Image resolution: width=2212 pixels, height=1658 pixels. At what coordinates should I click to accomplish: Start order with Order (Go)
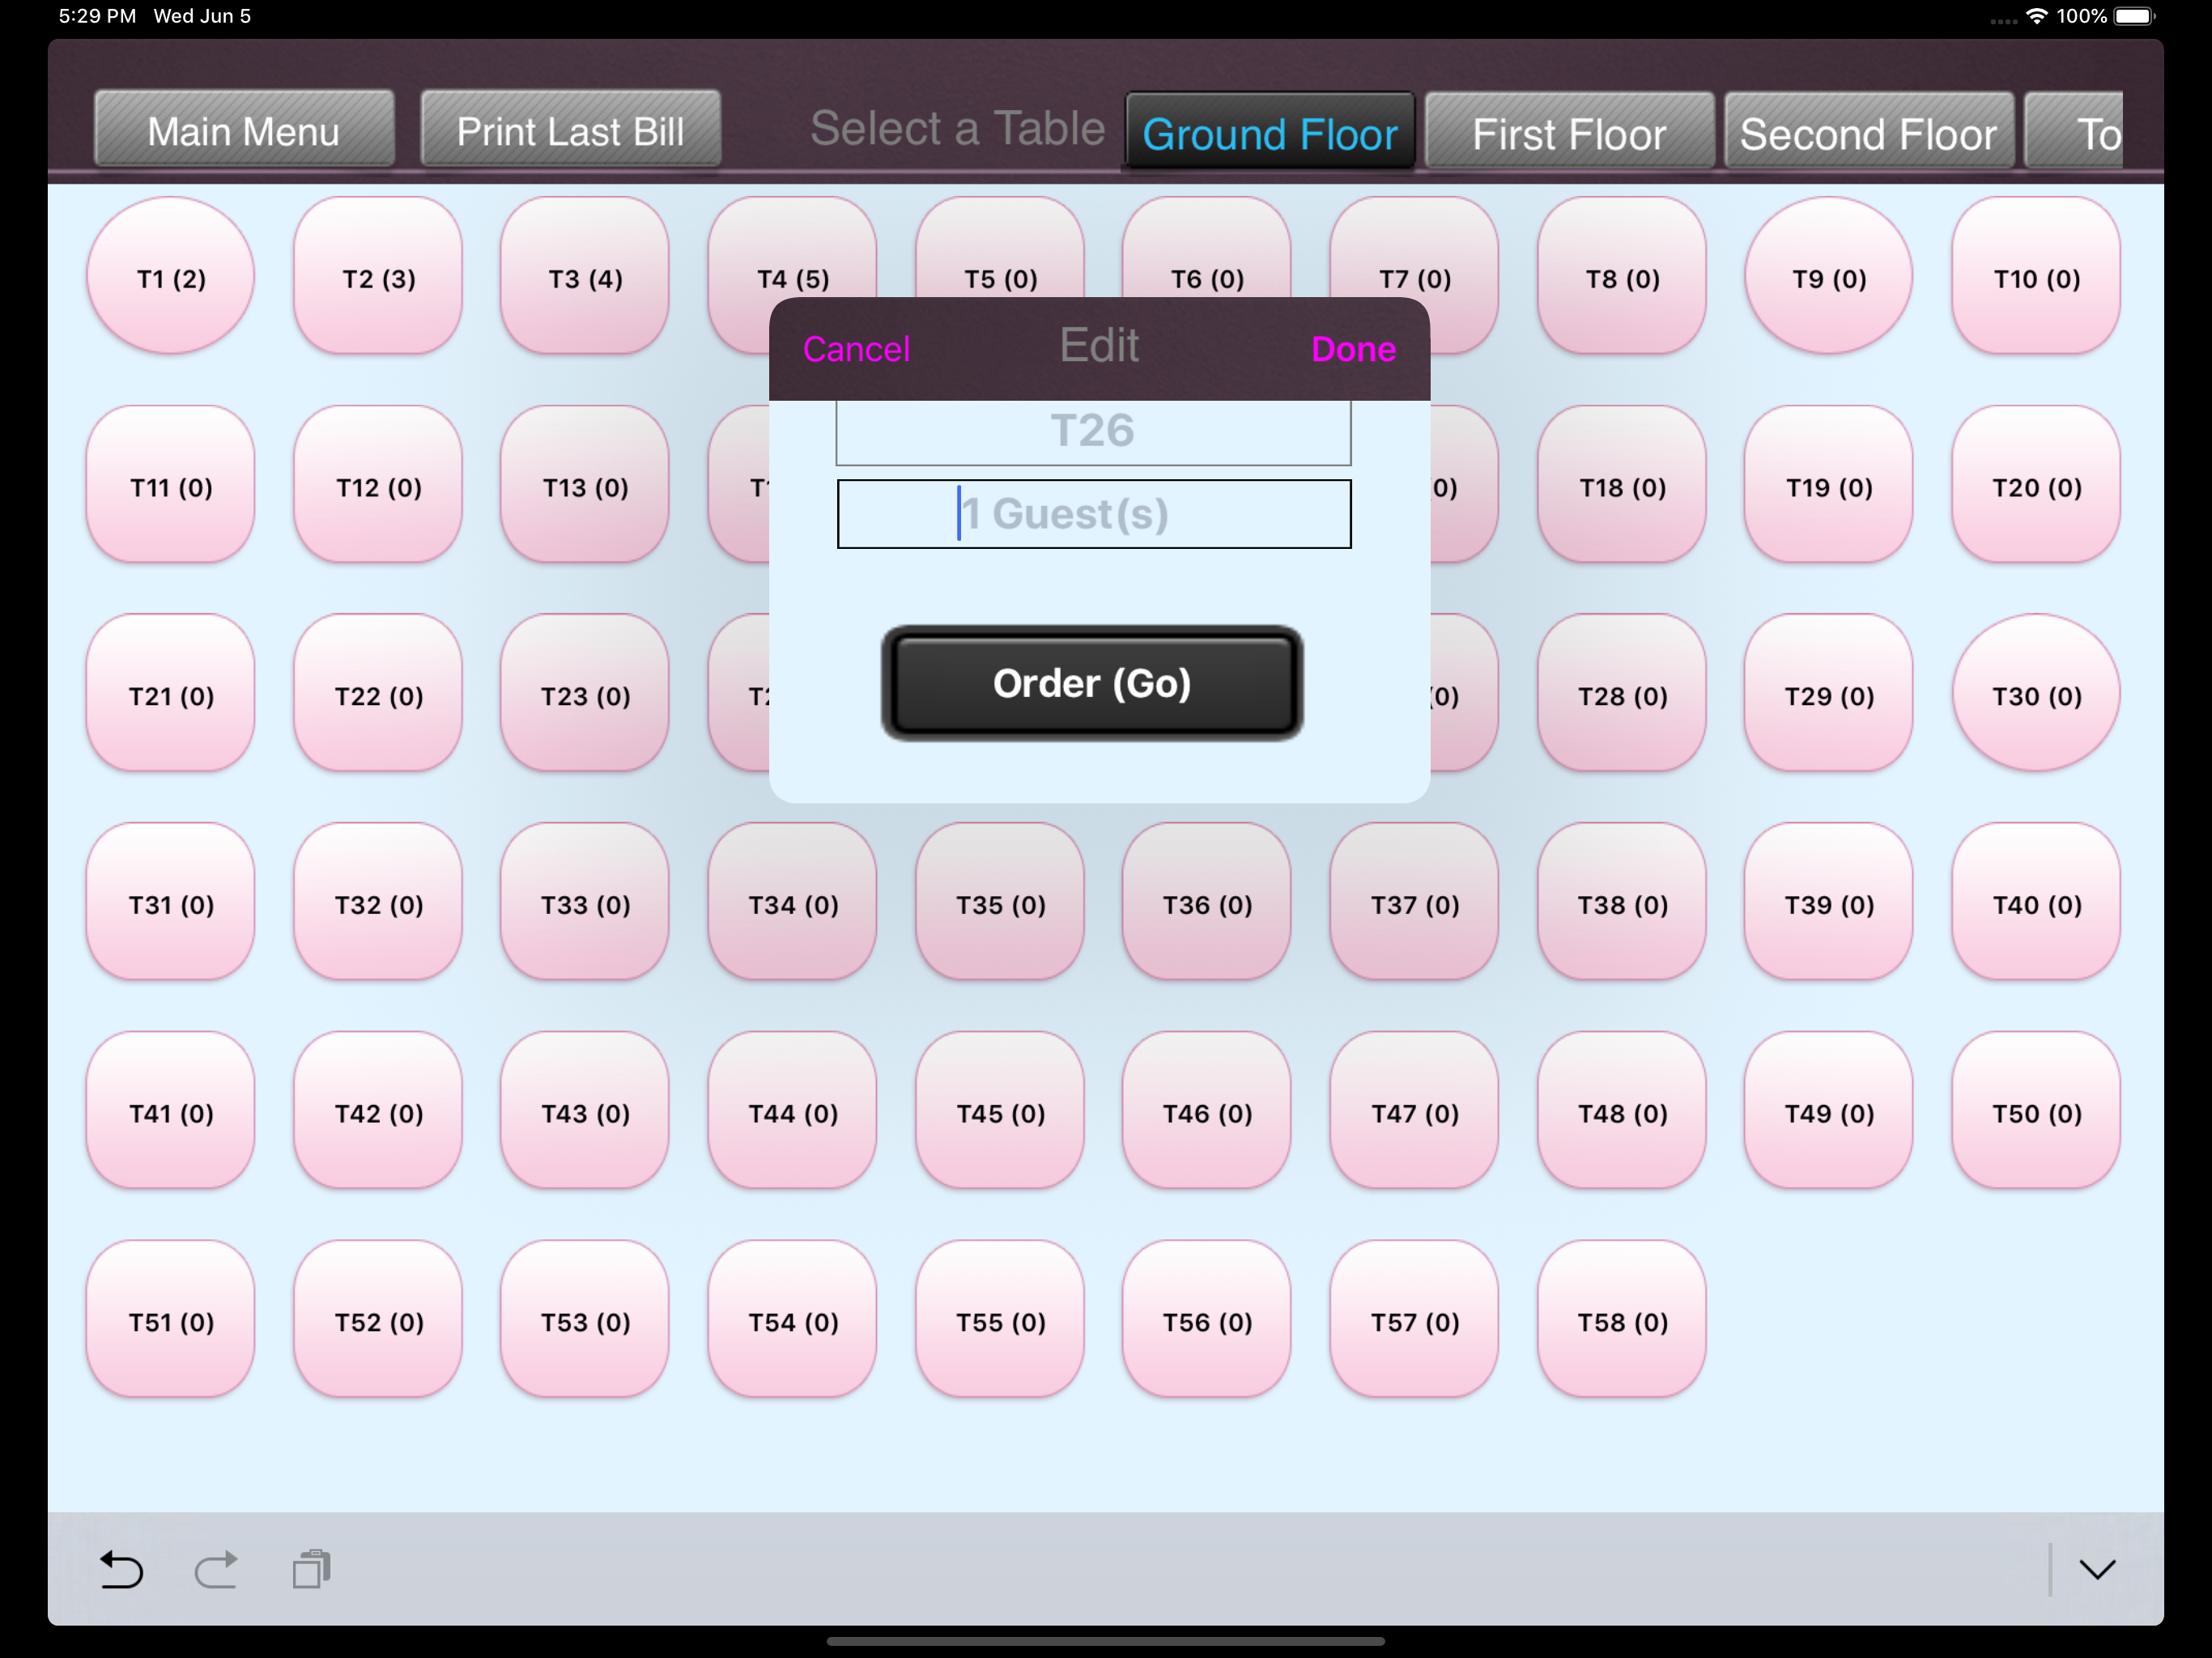click(1091, 683)
